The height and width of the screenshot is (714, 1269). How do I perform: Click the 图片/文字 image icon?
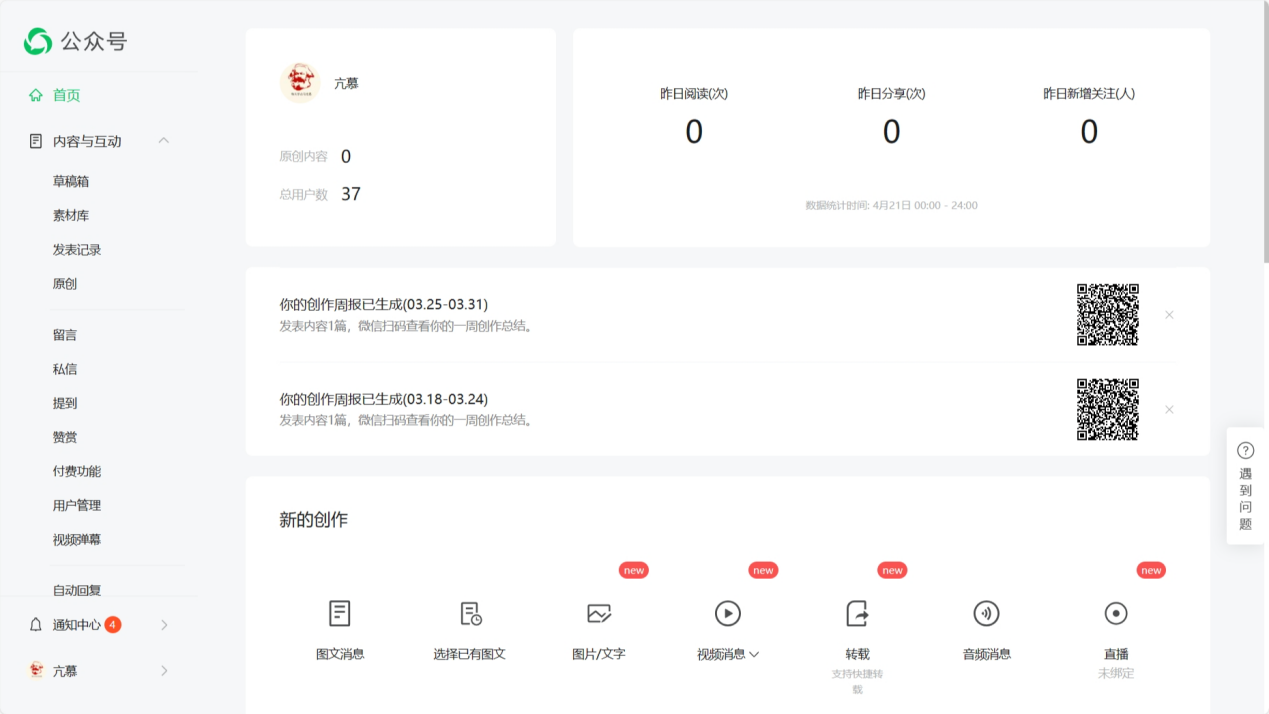click(599, 613)
